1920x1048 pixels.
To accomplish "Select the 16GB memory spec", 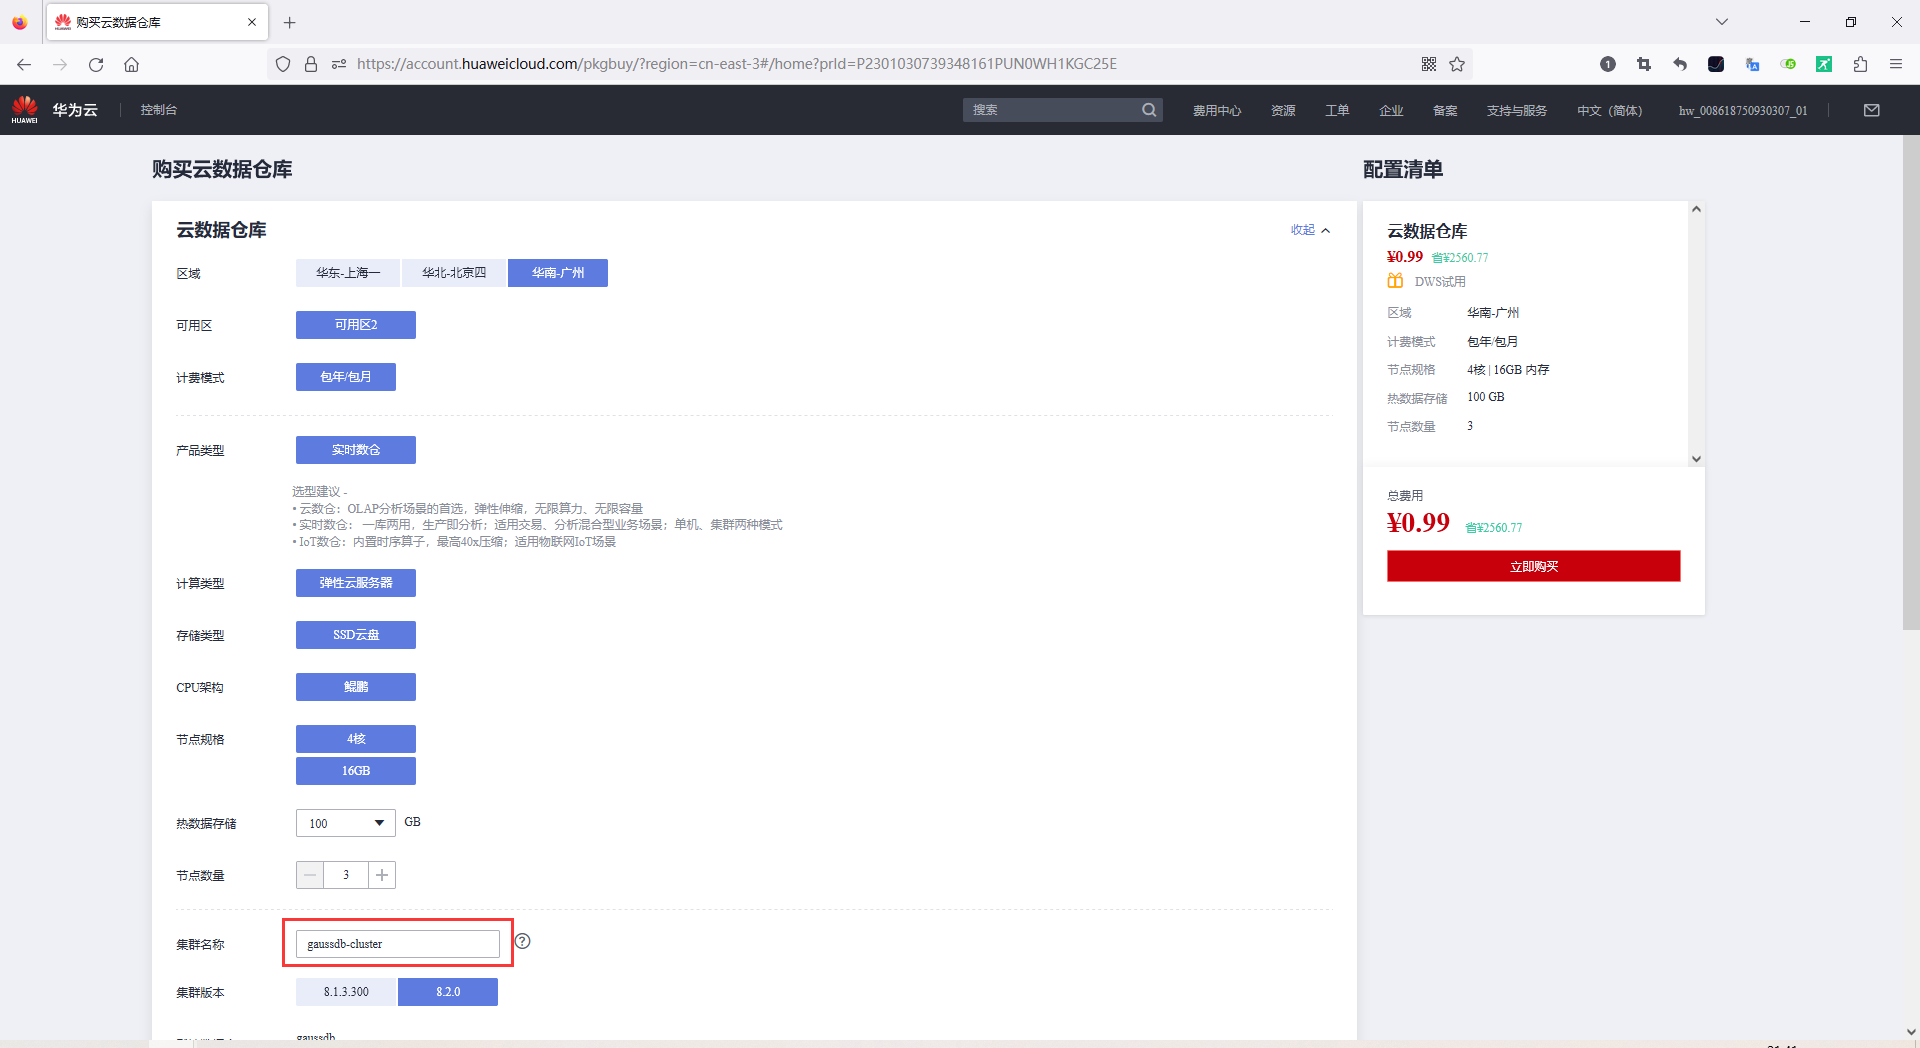I will click(x=356, y=771).
